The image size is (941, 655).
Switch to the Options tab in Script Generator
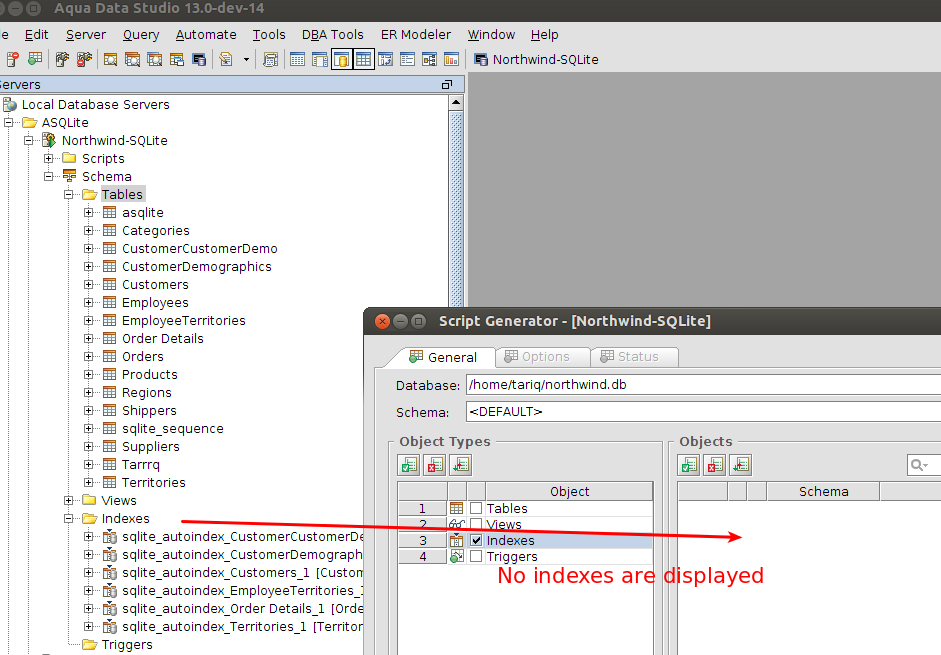tap(543, 357)
